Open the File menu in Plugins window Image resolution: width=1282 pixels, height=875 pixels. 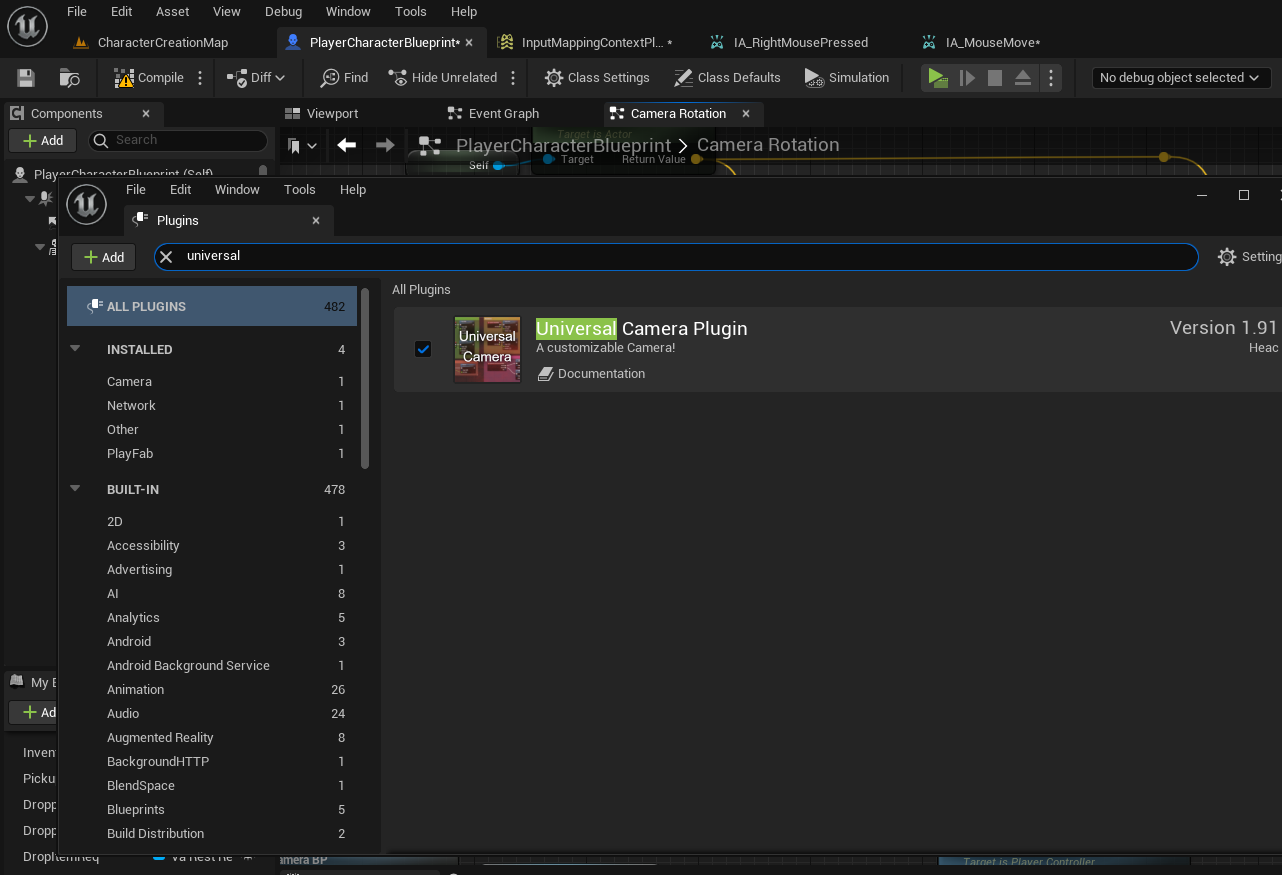136,189
